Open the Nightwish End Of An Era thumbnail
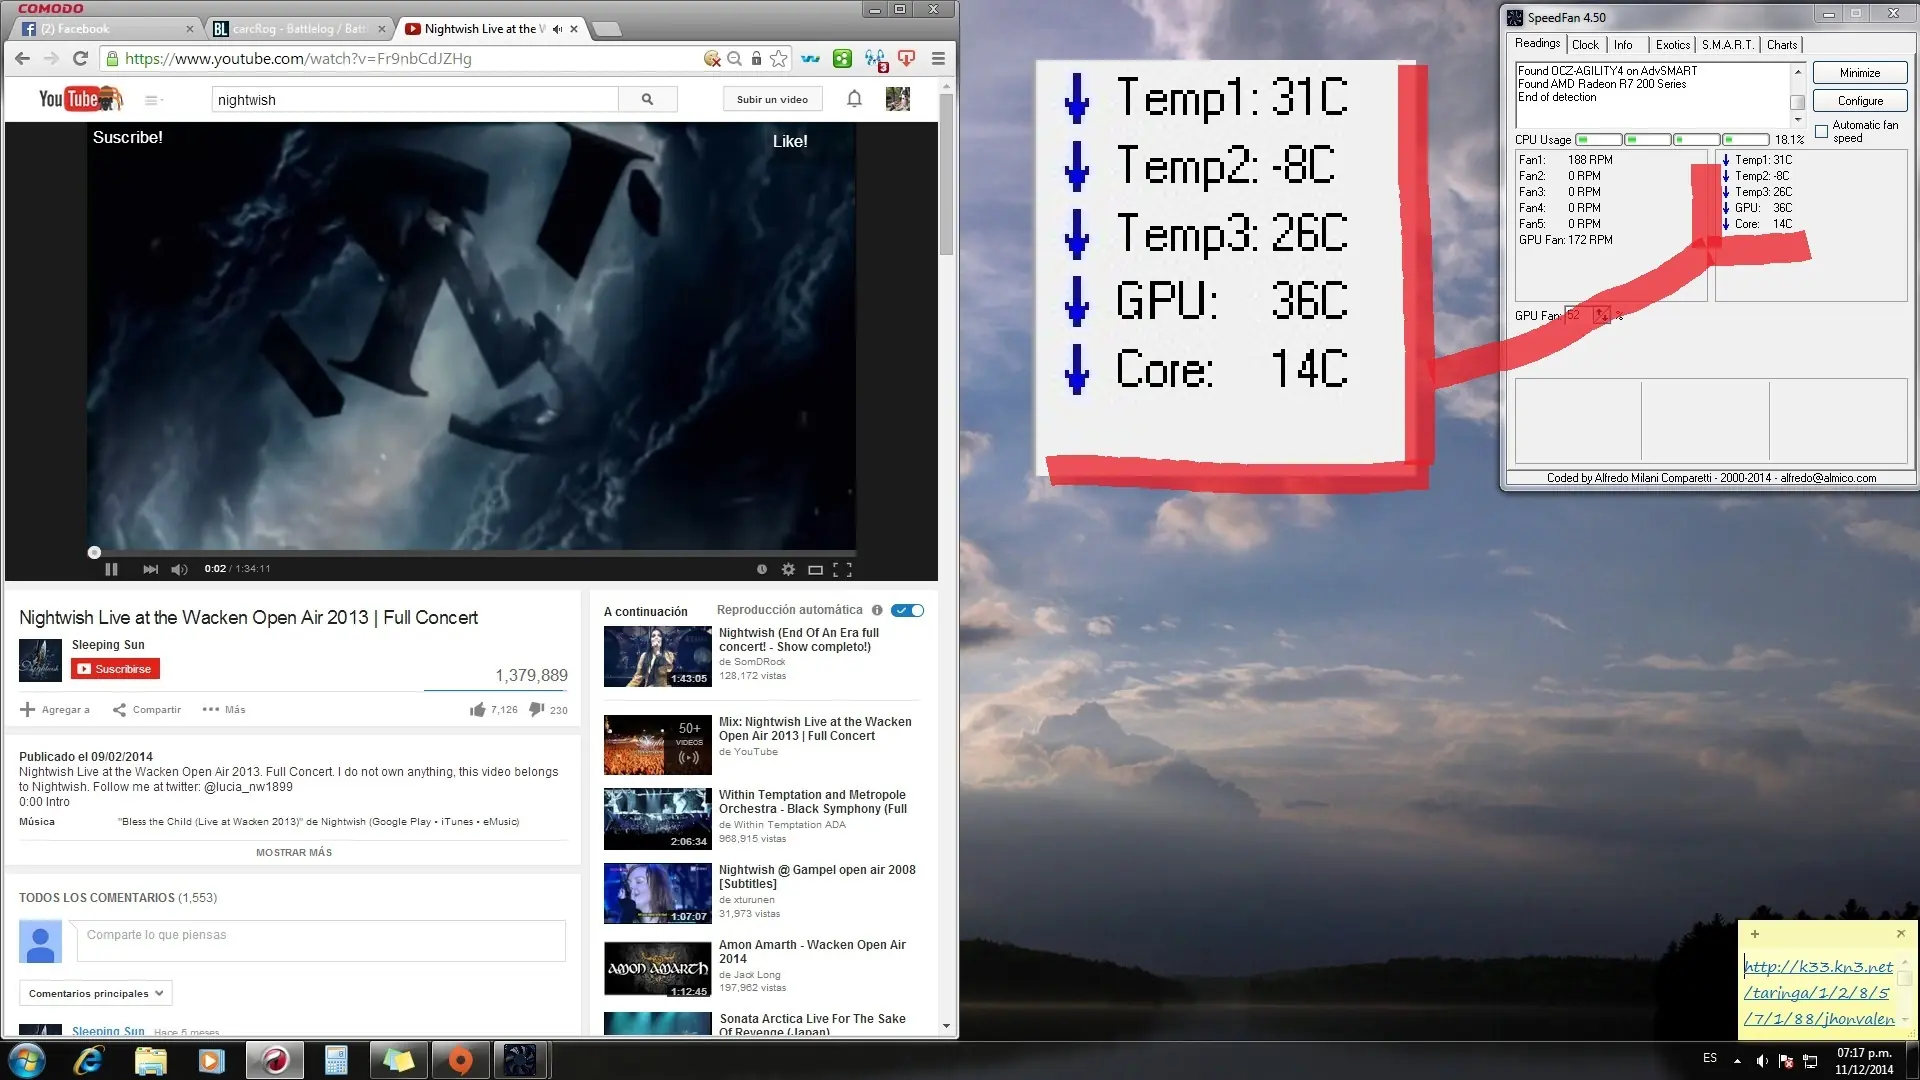1920x1080 pixels. click(657, 656)
